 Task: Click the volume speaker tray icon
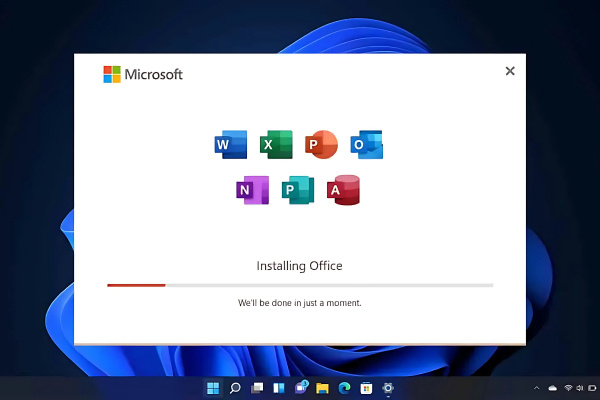(580, 388)
